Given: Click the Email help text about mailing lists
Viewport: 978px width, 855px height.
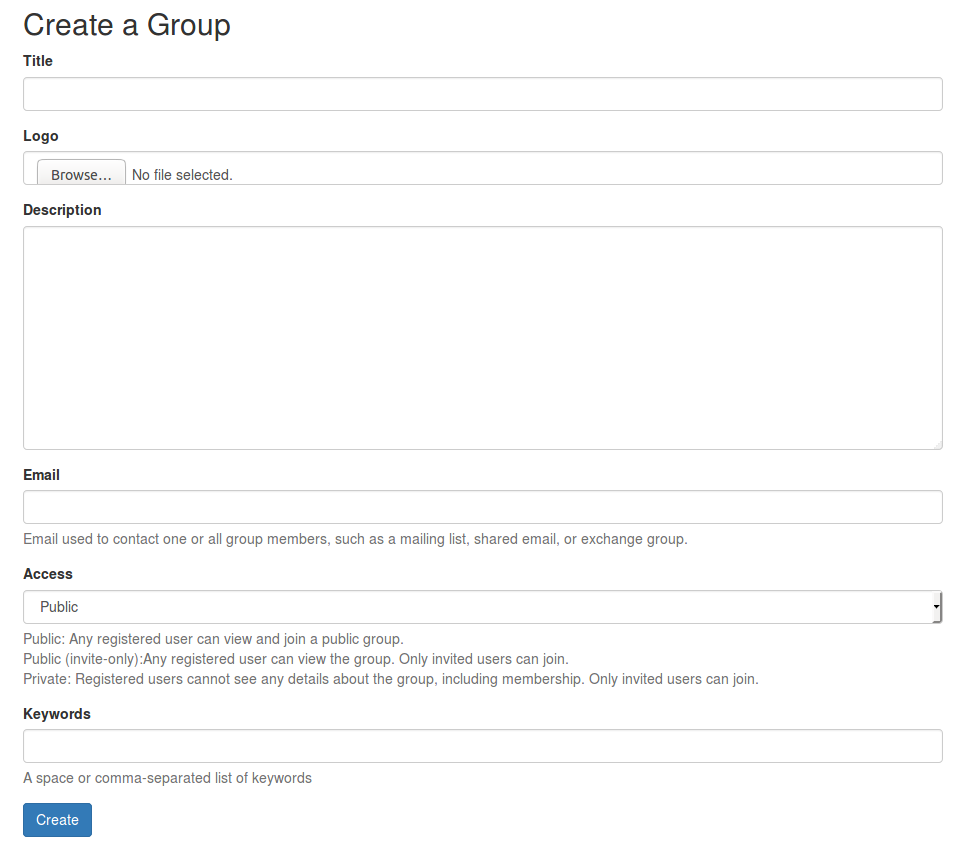Looking at the screenshot, I should point(355,539).
